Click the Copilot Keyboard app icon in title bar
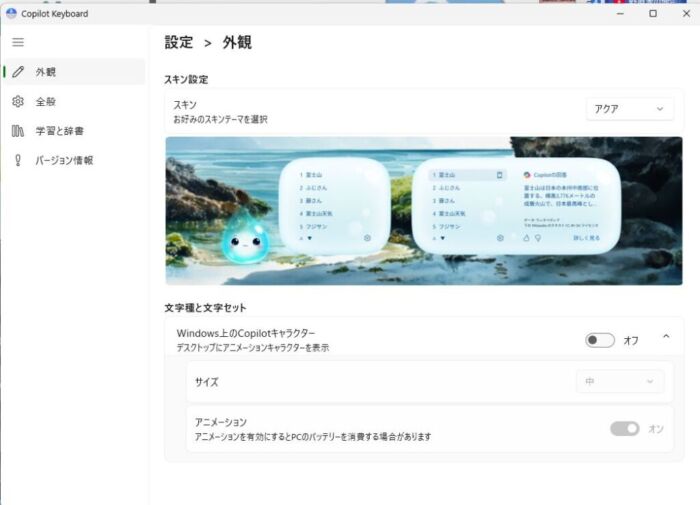The height and width of the screenshot is (505, 700). [10, 13]
